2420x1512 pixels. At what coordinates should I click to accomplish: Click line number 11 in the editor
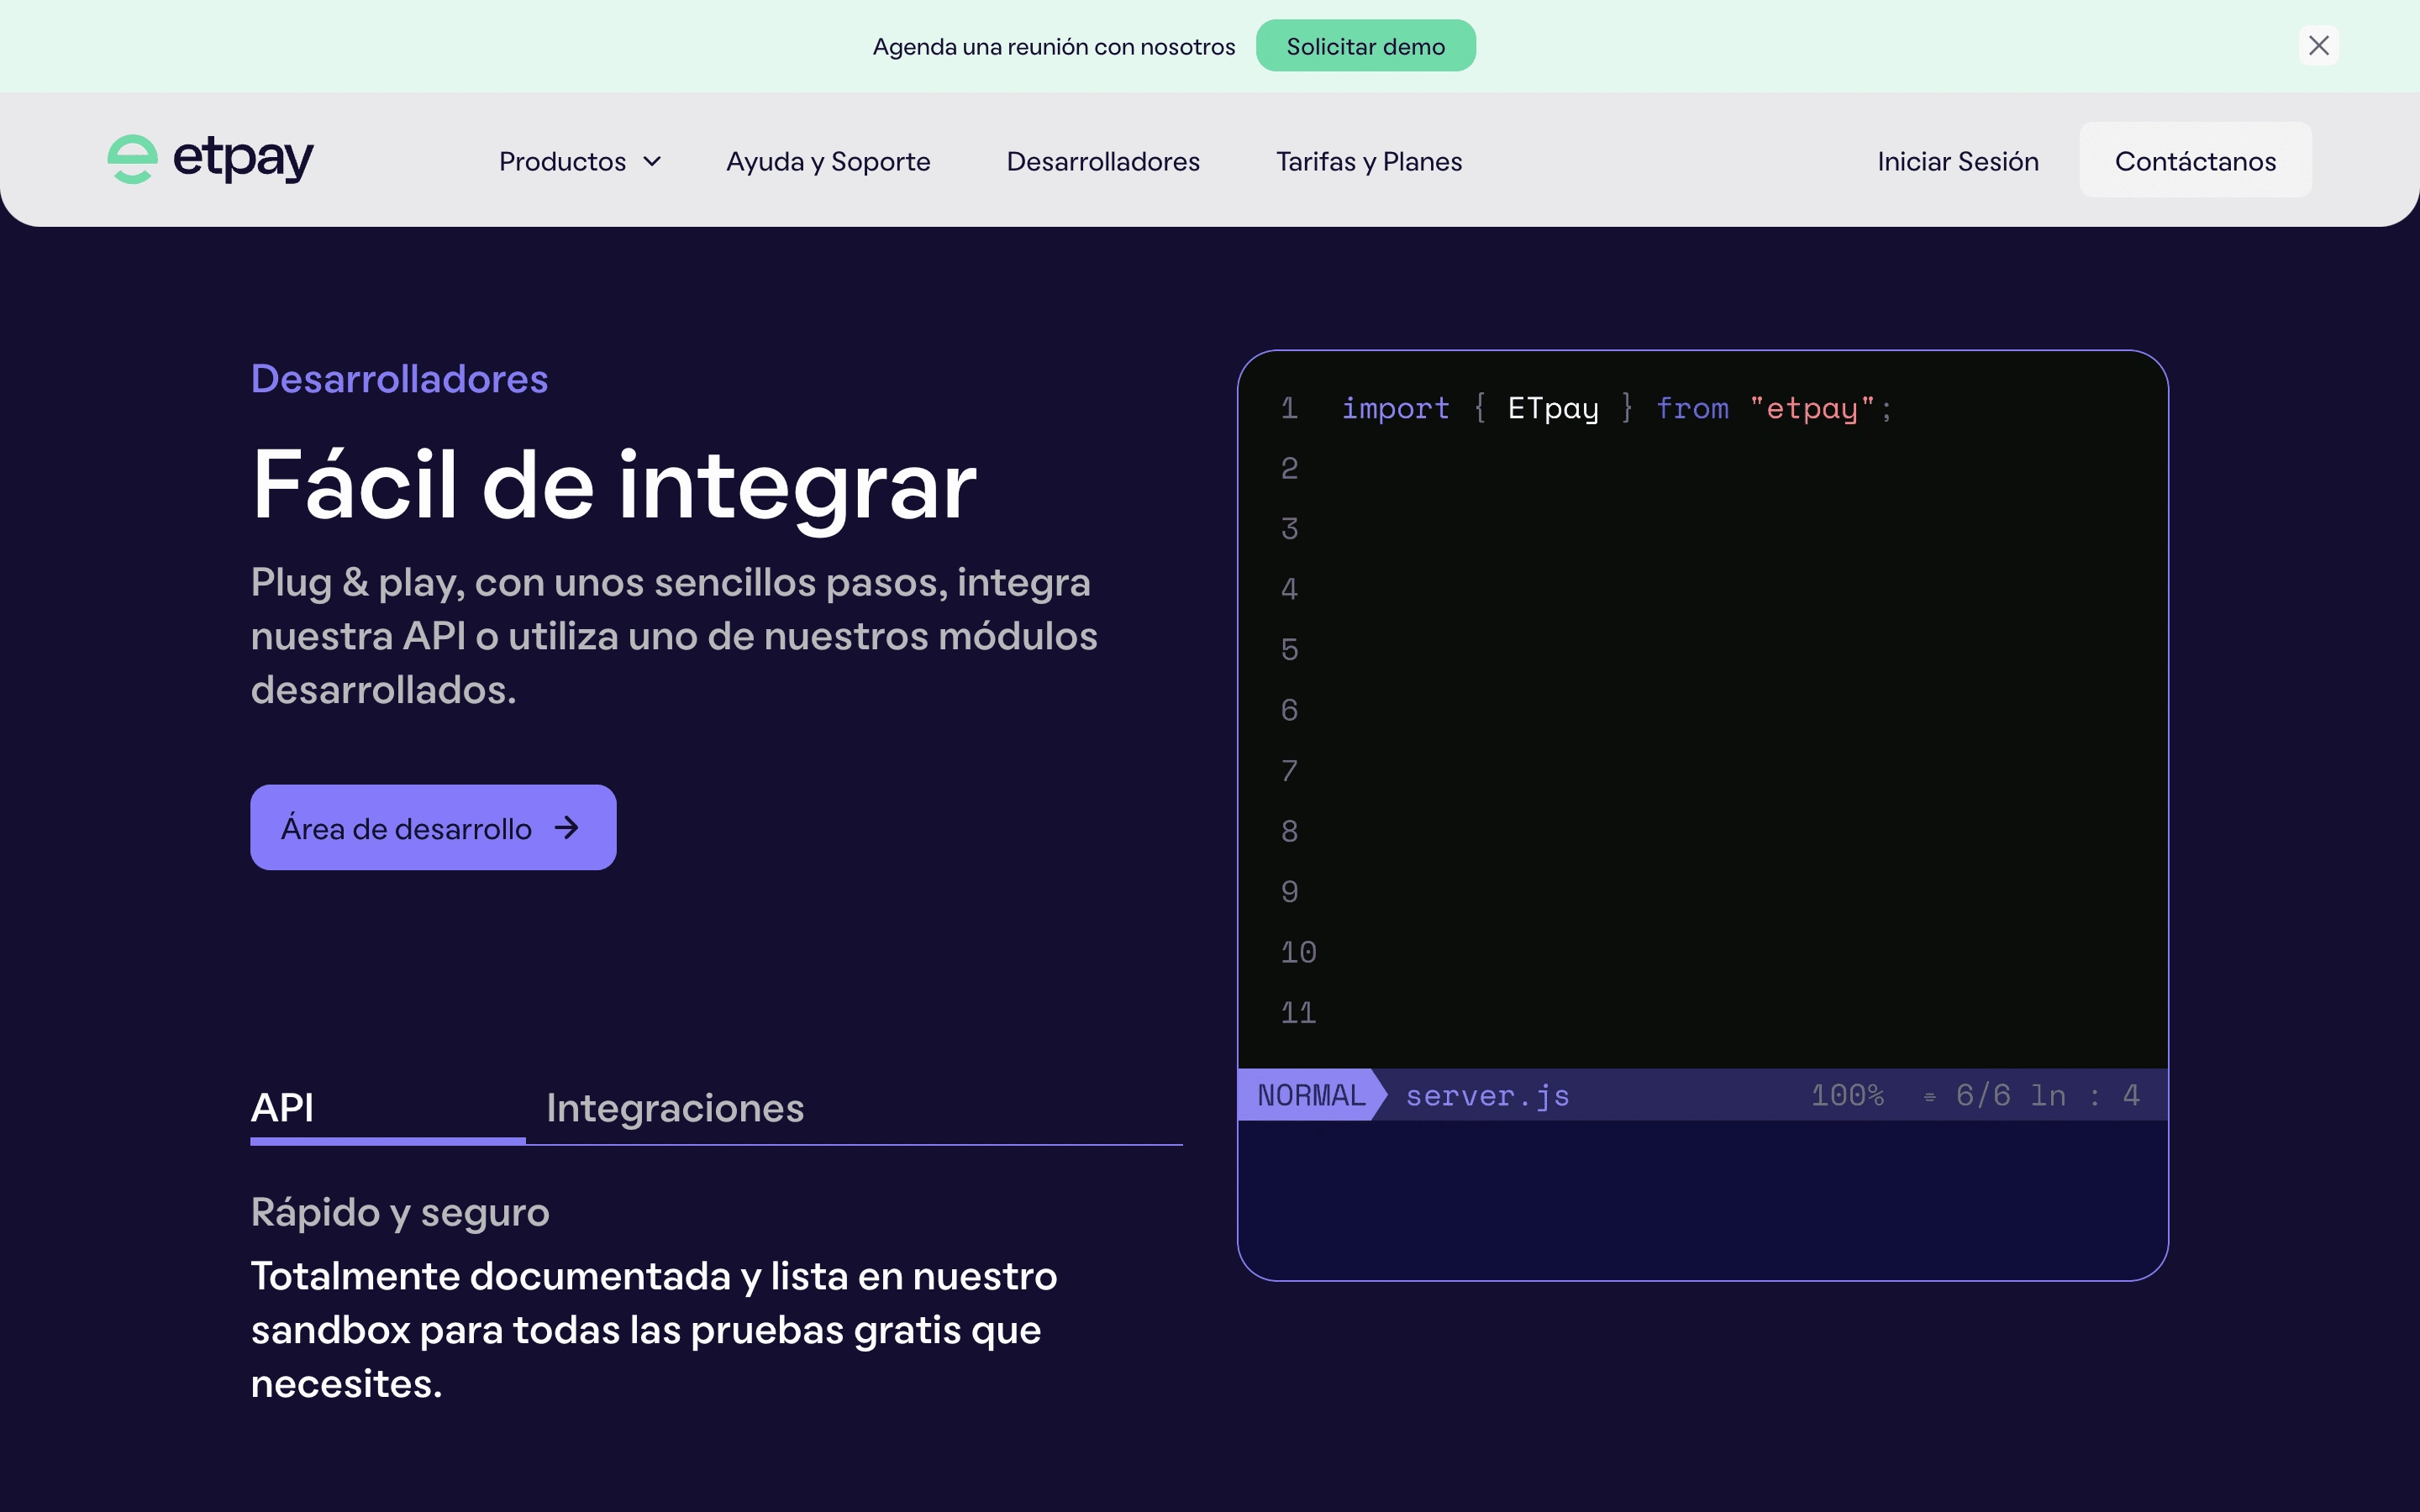(1298, 1013)
